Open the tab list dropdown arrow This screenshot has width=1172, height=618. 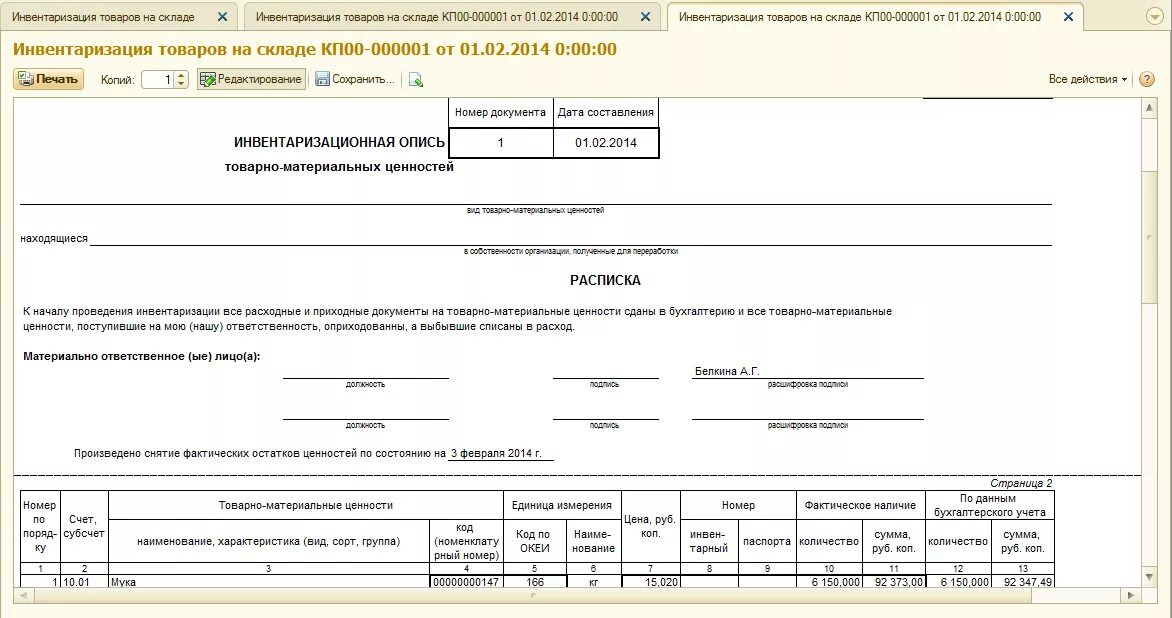click(x=1155, y=16)
